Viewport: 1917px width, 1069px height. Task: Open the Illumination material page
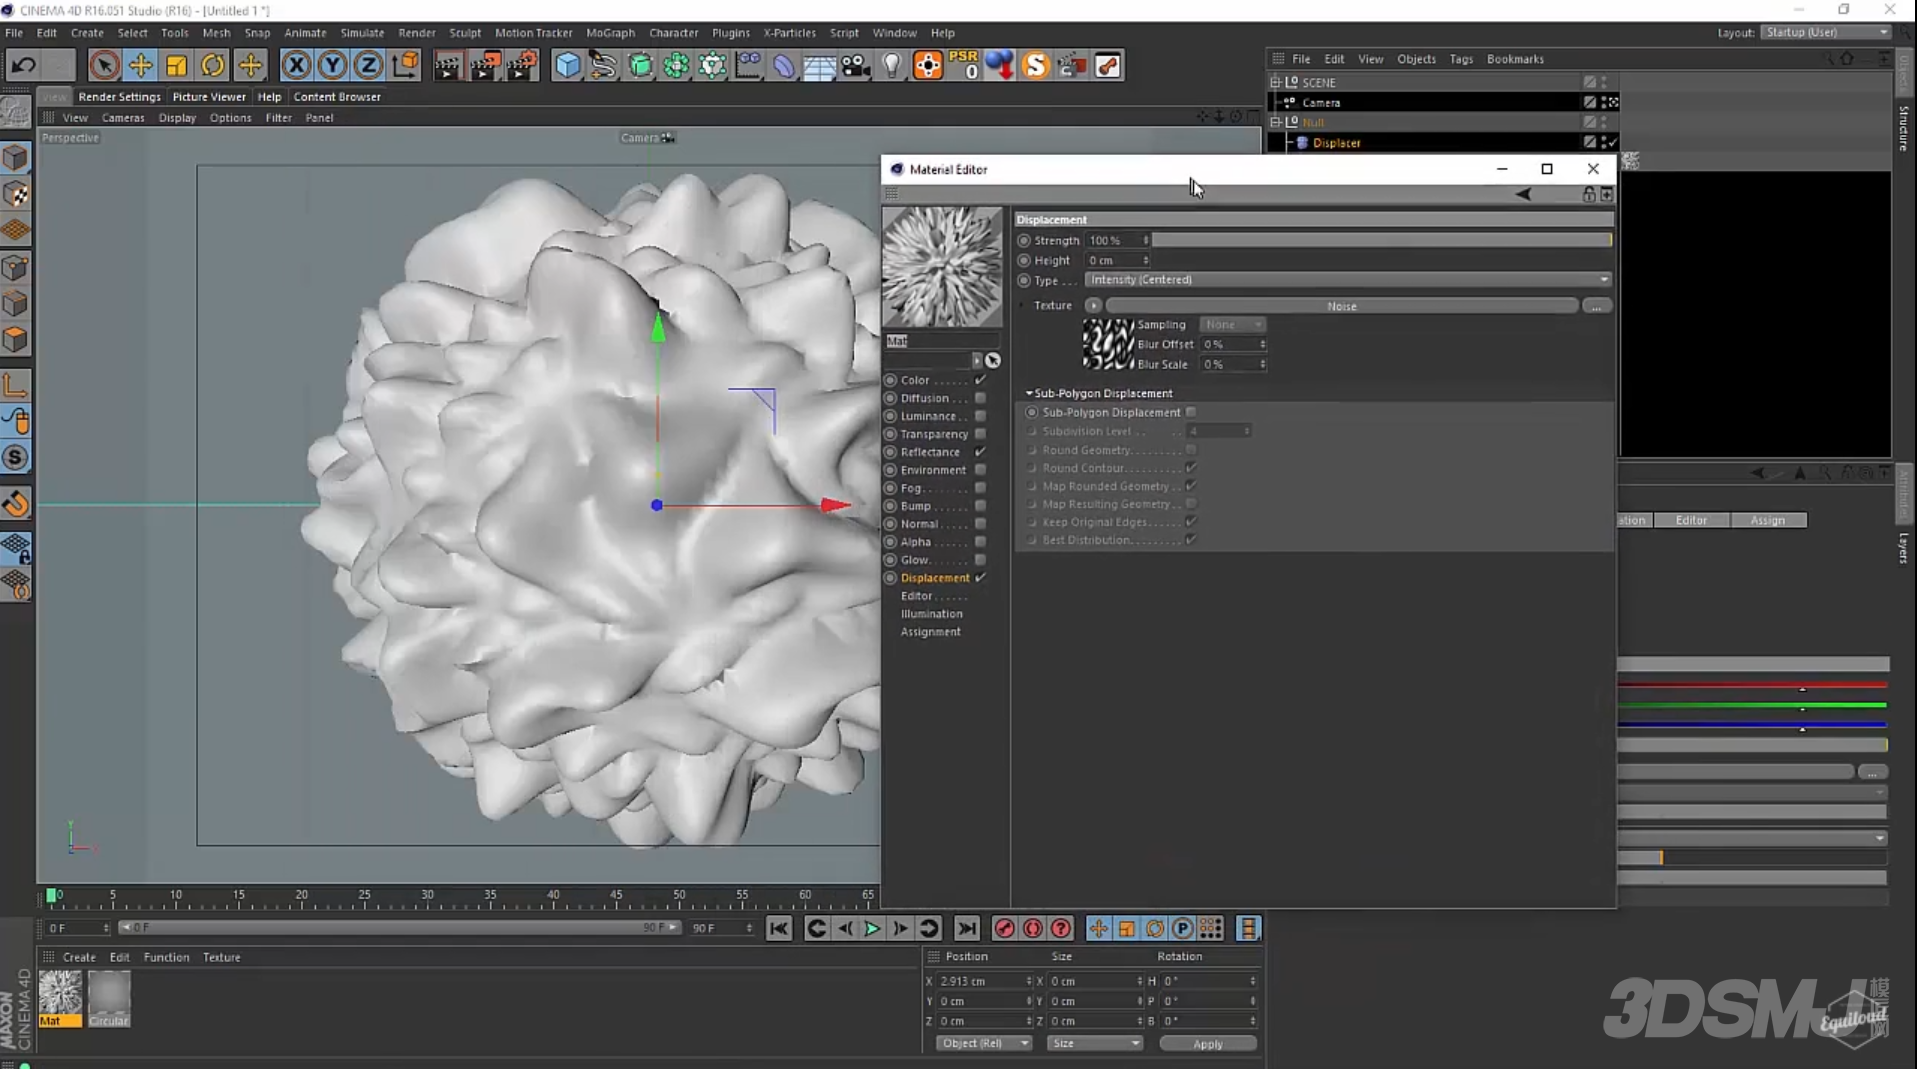(x=931, y=614)
